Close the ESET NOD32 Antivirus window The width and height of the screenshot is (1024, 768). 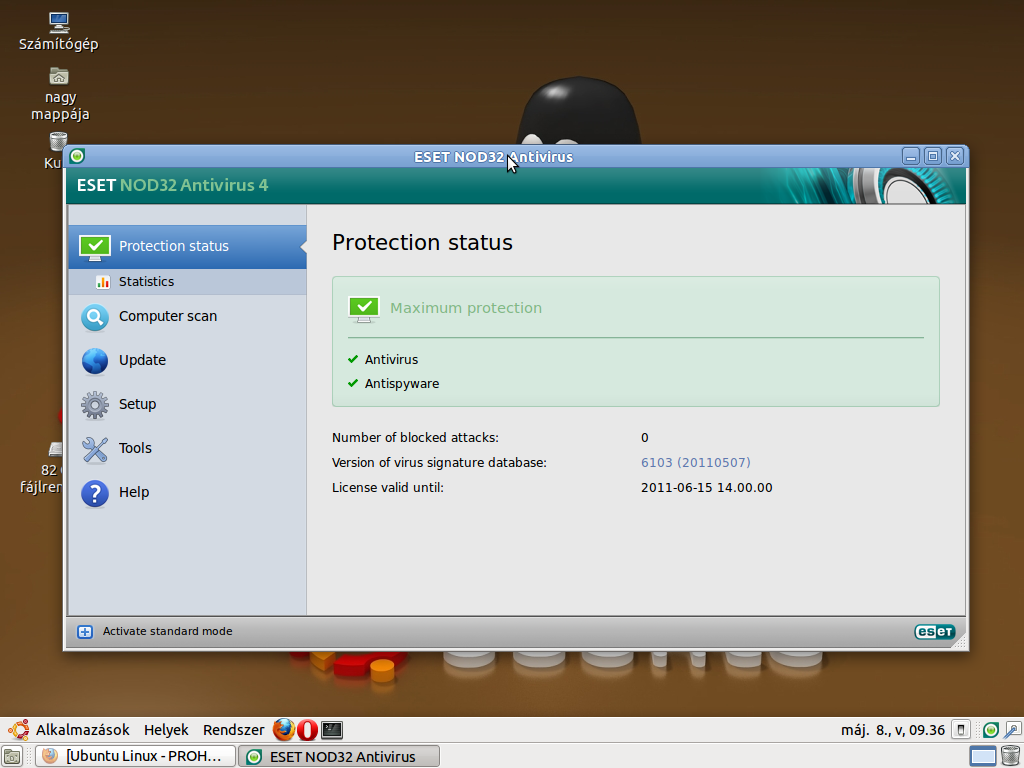[x=955, y=156]
